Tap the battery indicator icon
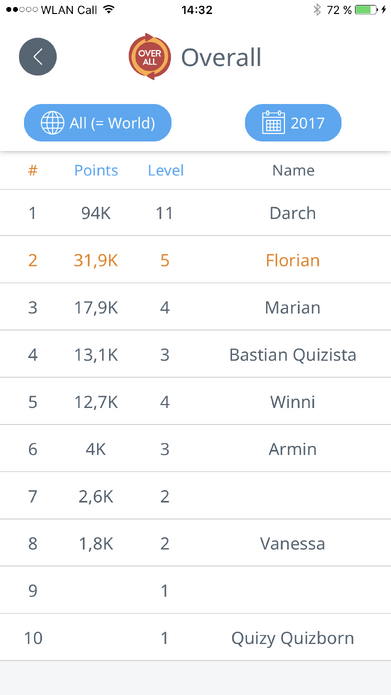Screen dimensions: 391x695 click(x=367, y=10)
